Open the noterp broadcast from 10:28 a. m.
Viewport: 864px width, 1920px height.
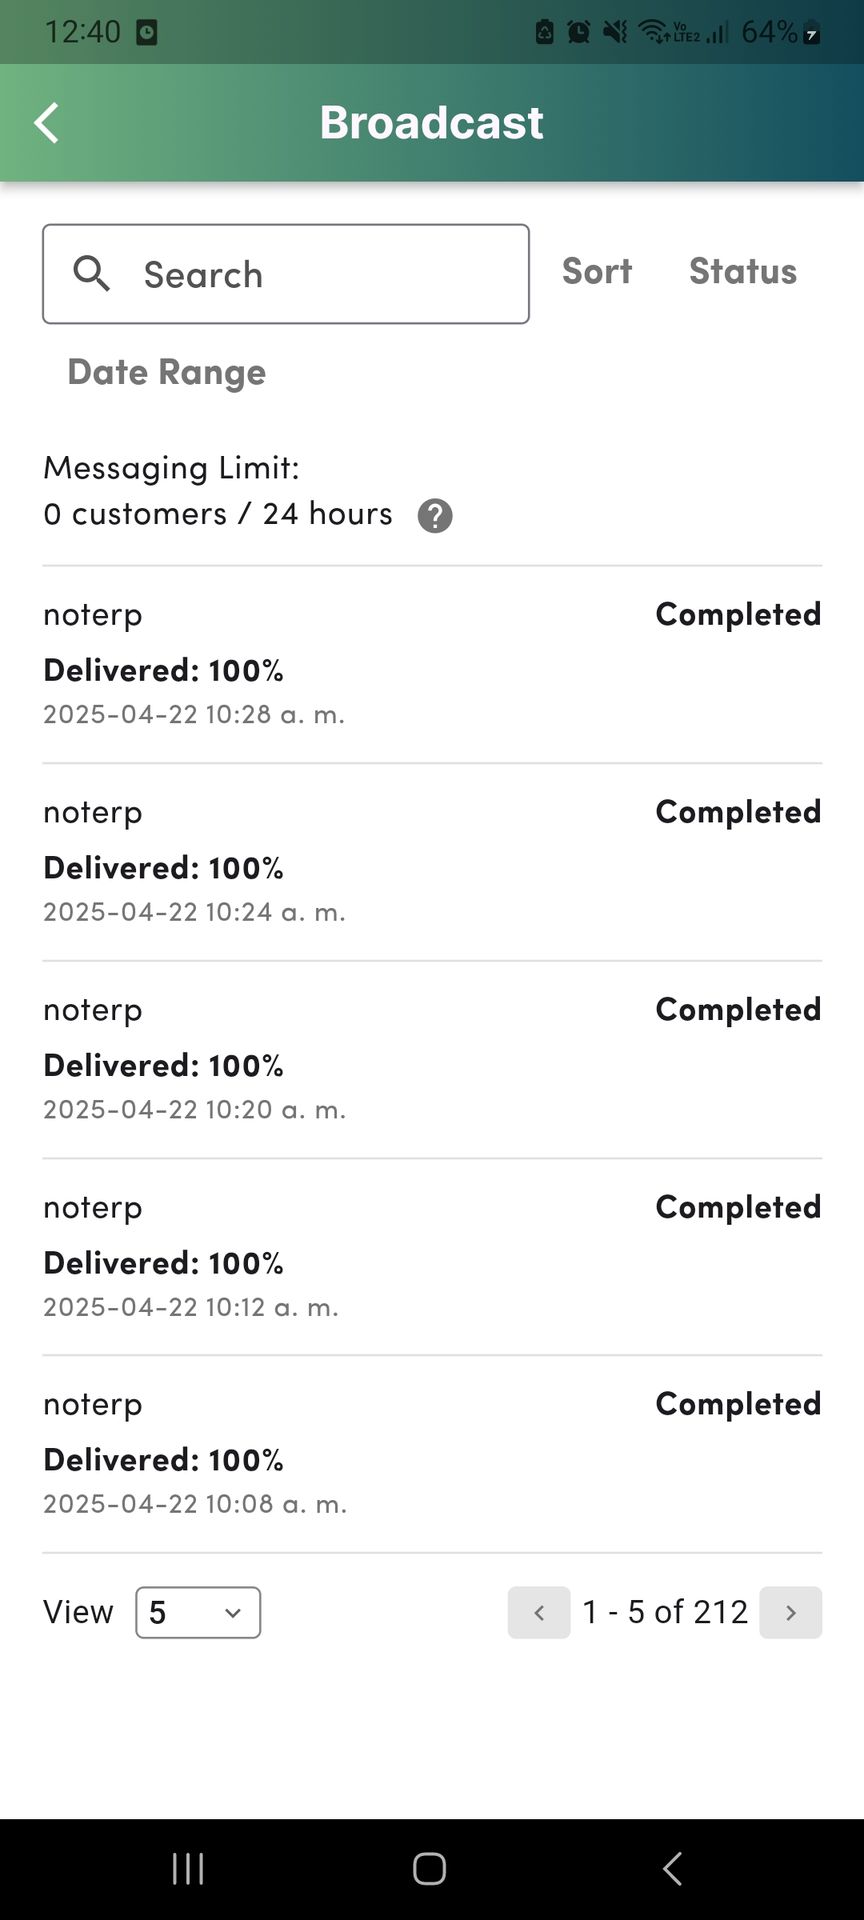pos(300,664)
